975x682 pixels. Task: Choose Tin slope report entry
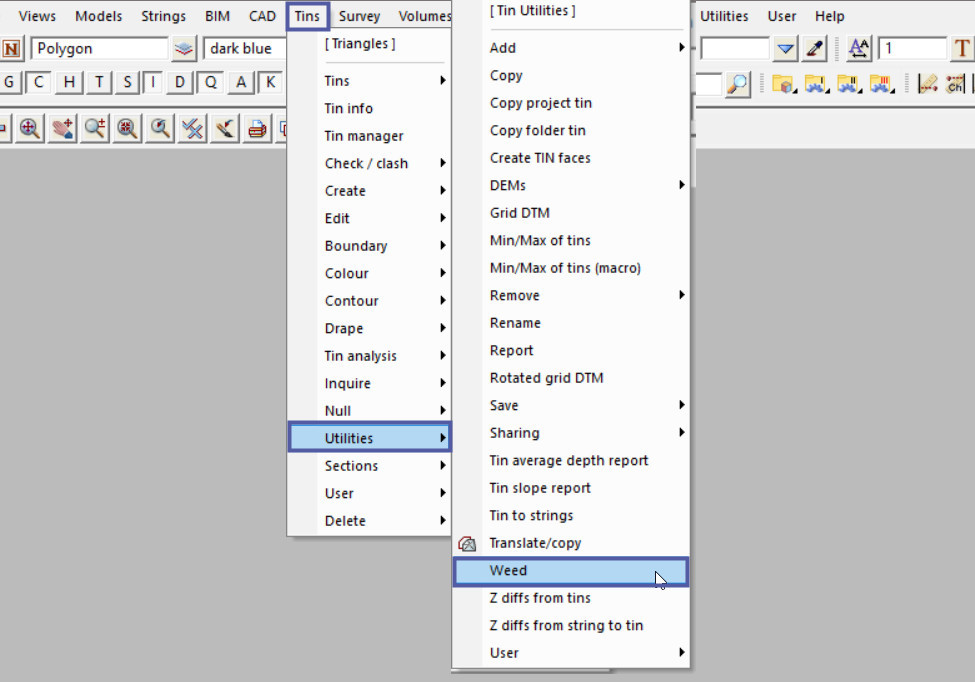[x=540, y=488]
